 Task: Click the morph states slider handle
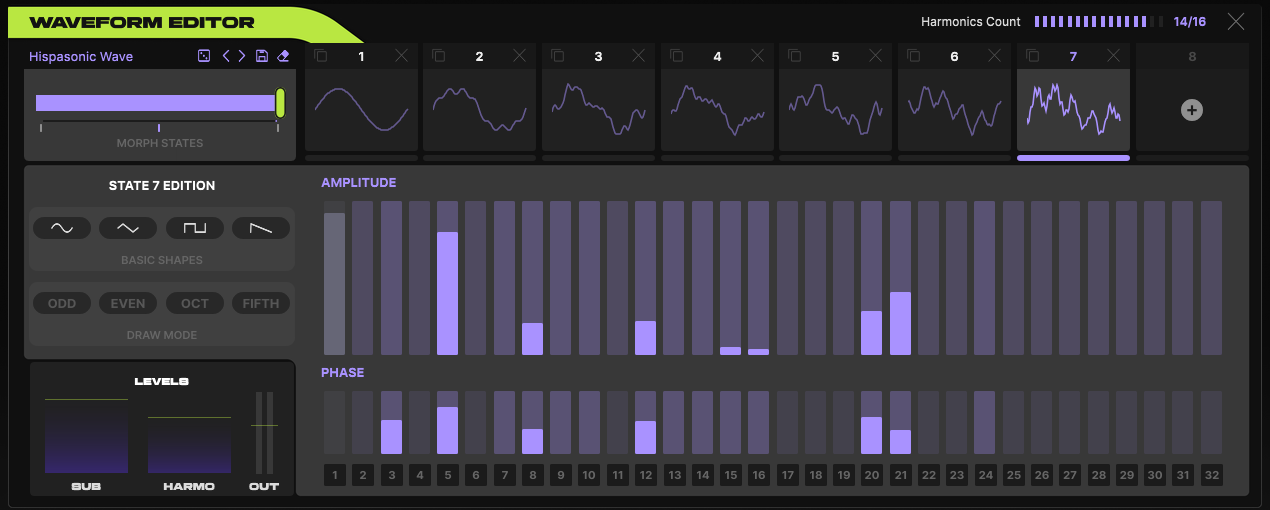[x=281, y=102]
